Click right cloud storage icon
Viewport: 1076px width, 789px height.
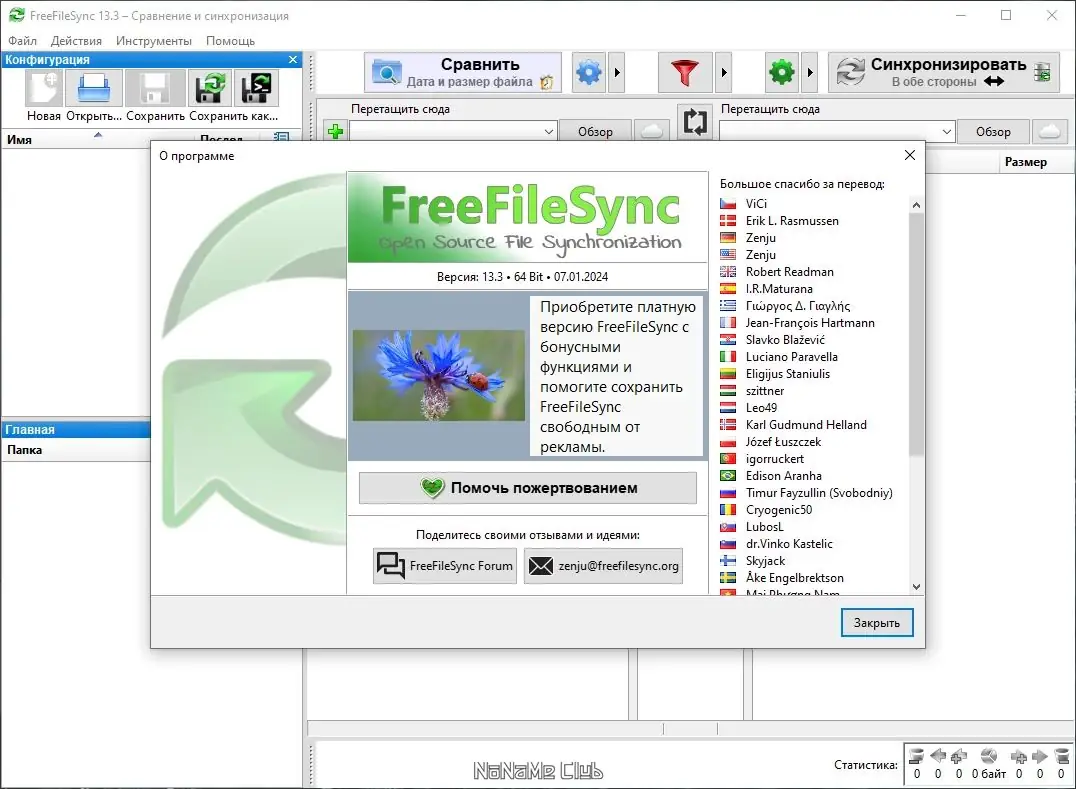1050,131
